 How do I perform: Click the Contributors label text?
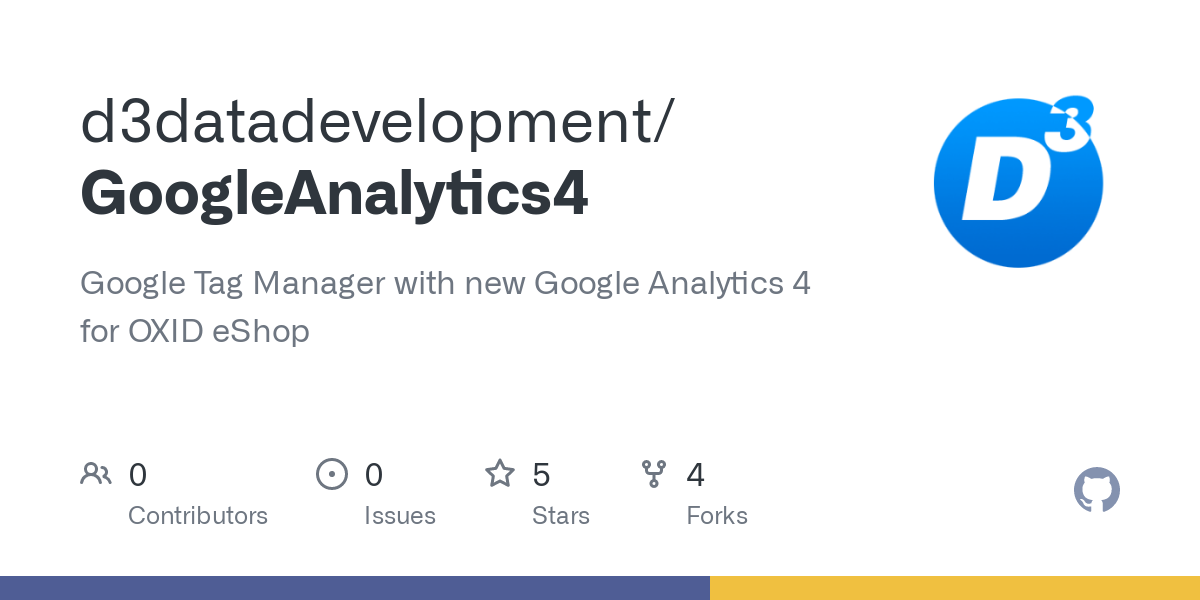pyautogui.click(x=198, y=516)
